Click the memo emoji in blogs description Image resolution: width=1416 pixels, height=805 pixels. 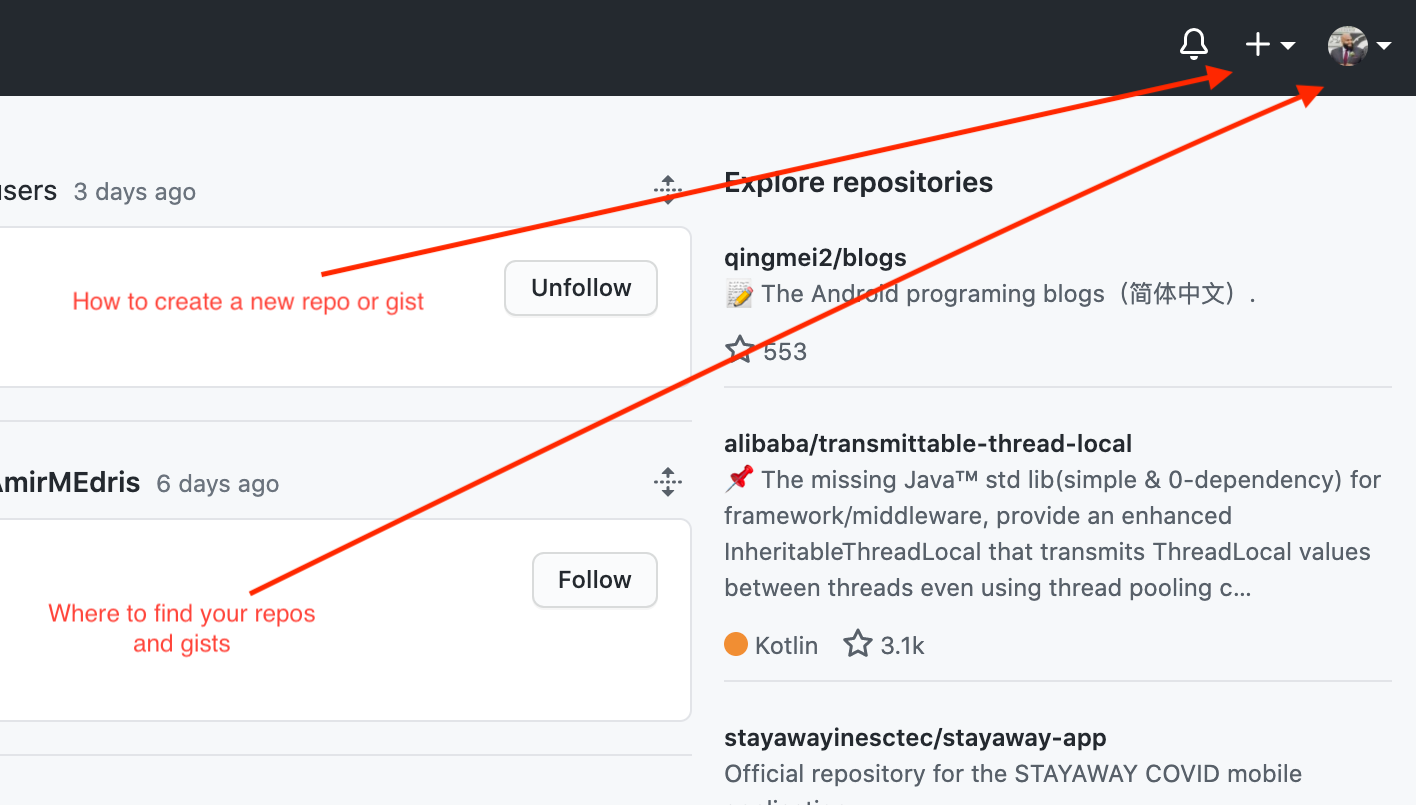click(738, 294)
